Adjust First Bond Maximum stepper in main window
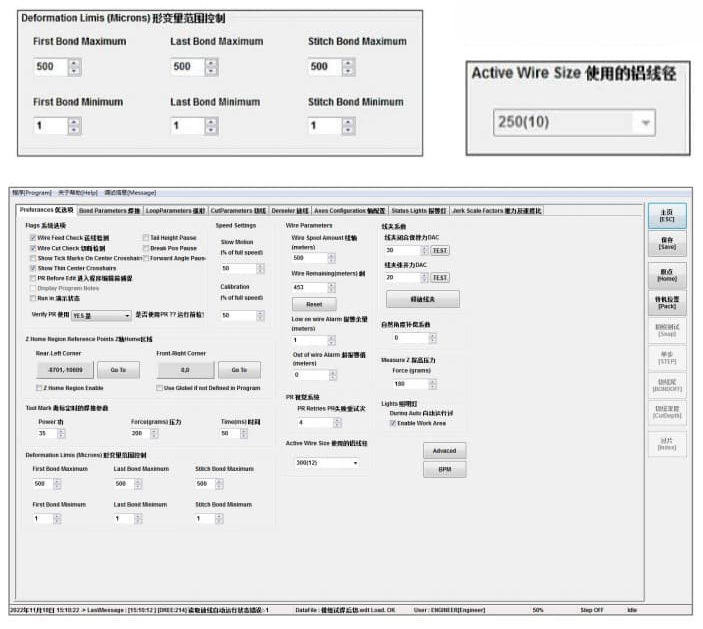The image size is (703, 629). (57, 484)
